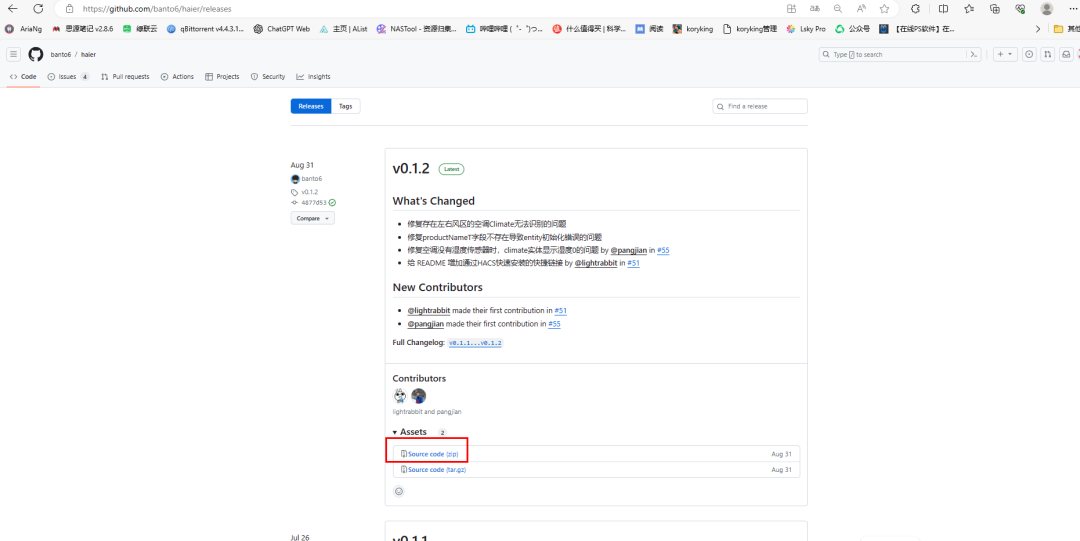
Task: Open the collections icon
Action: click(995, 9)
